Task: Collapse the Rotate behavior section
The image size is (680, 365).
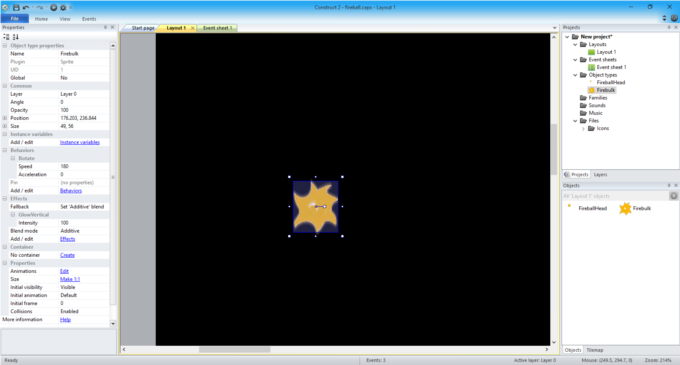Action: [13, 158]
